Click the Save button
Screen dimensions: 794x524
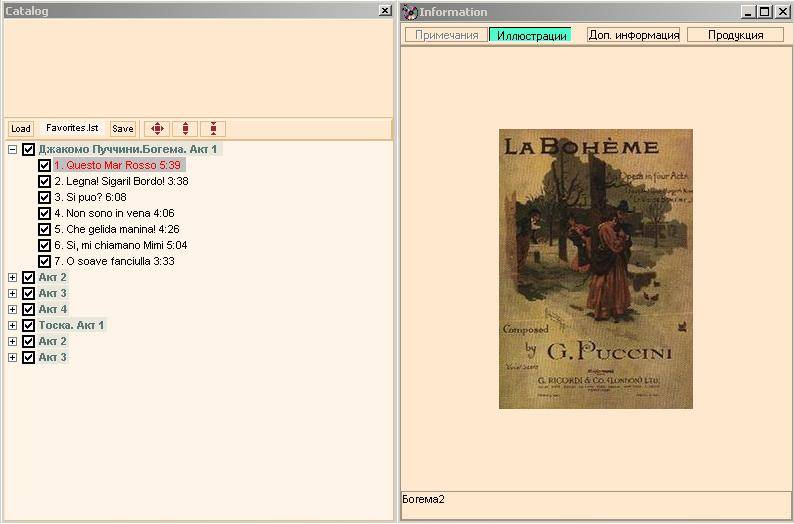pos(123,129)
